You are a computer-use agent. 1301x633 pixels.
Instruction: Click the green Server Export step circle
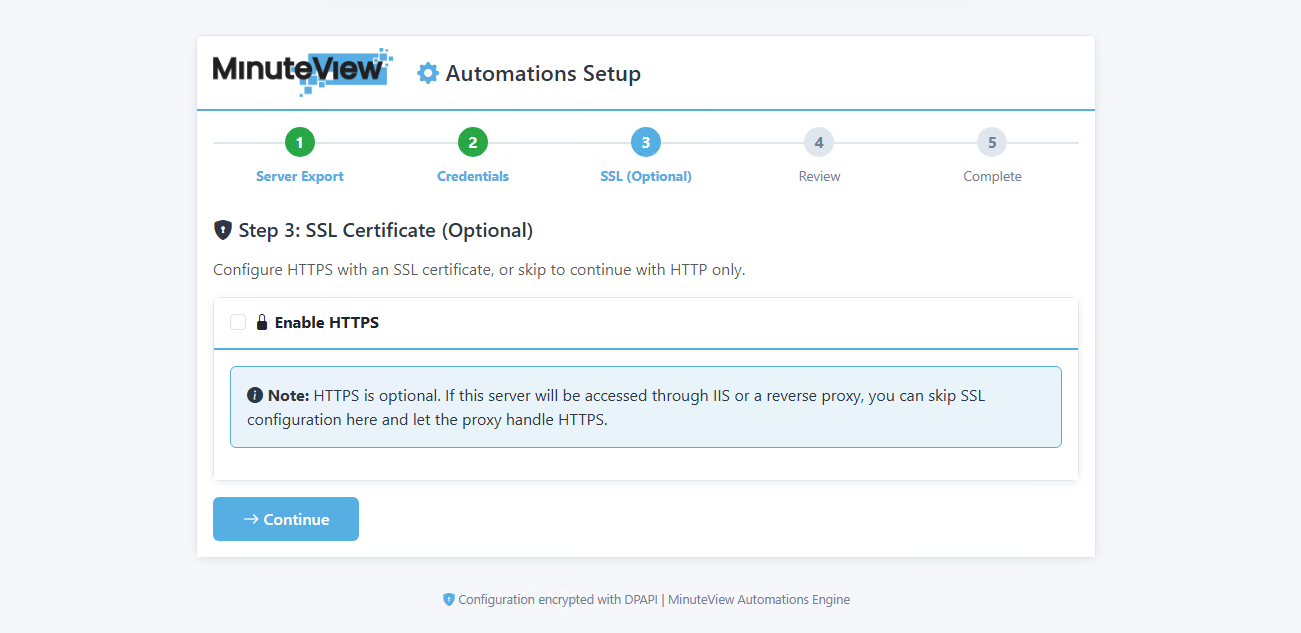299,142
